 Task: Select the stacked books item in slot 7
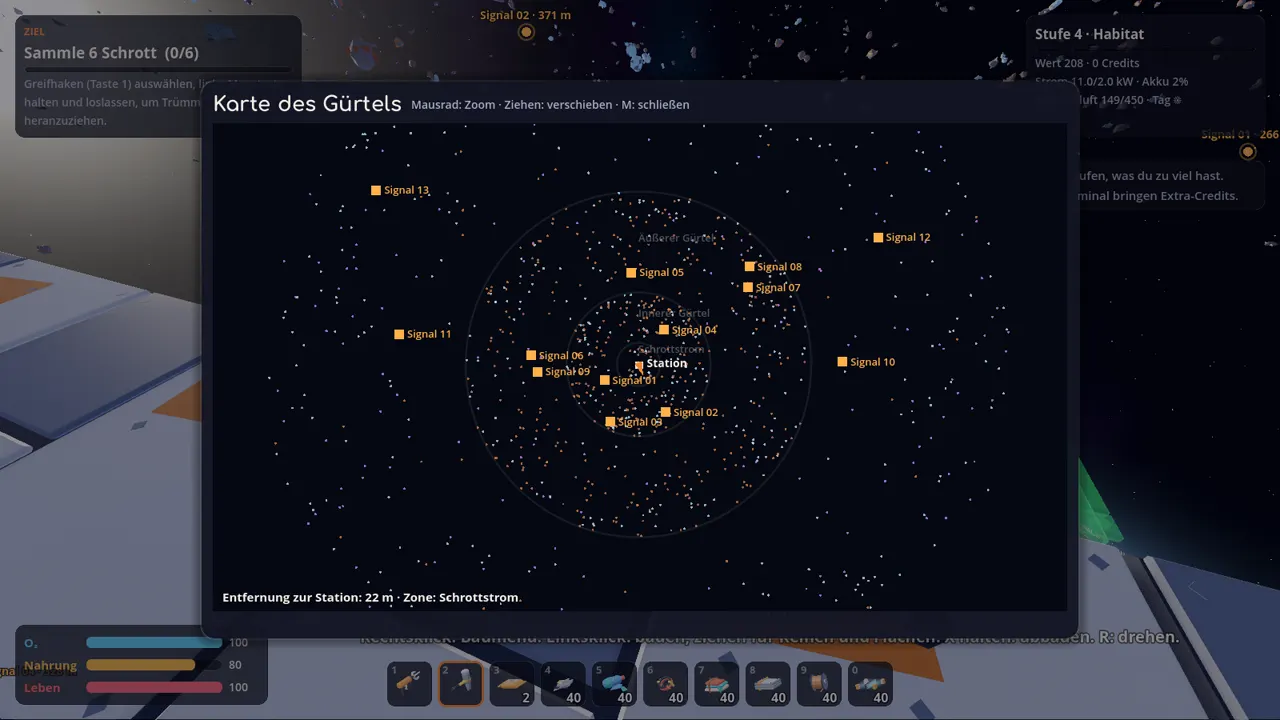(x=717, y=684)
